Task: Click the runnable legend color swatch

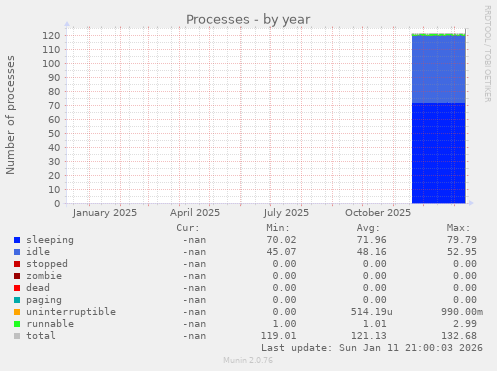Action: click(17, 324)
